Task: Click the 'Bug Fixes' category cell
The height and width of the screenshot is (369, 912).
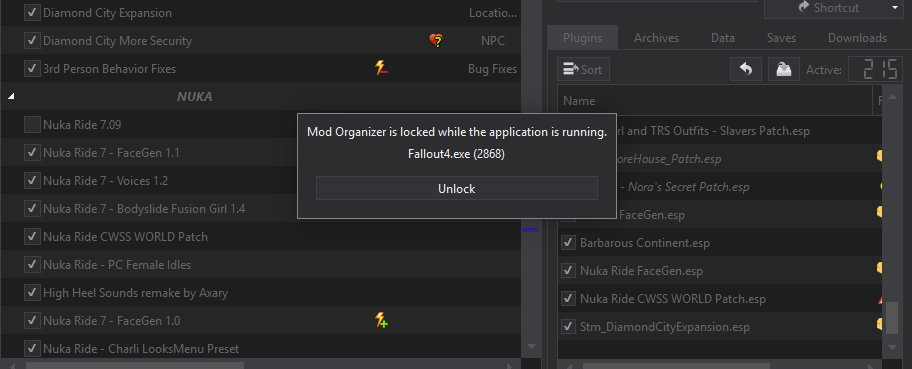Action: coord(492,69)
